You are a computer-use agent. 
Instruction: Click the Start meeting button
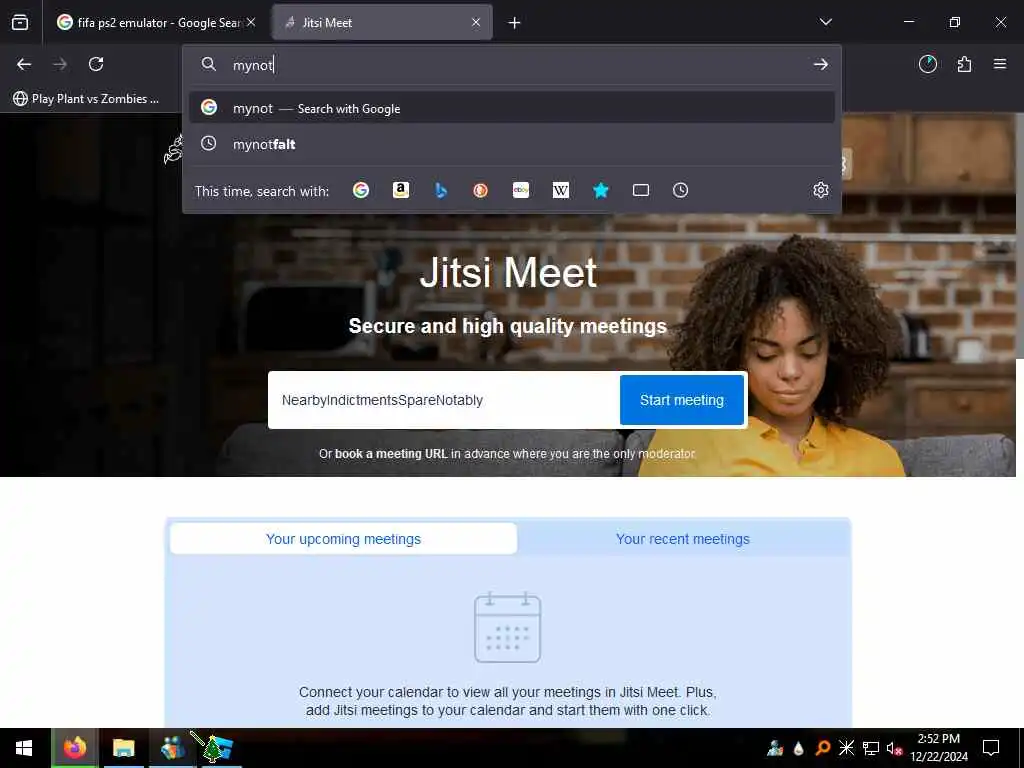[682, 400]
